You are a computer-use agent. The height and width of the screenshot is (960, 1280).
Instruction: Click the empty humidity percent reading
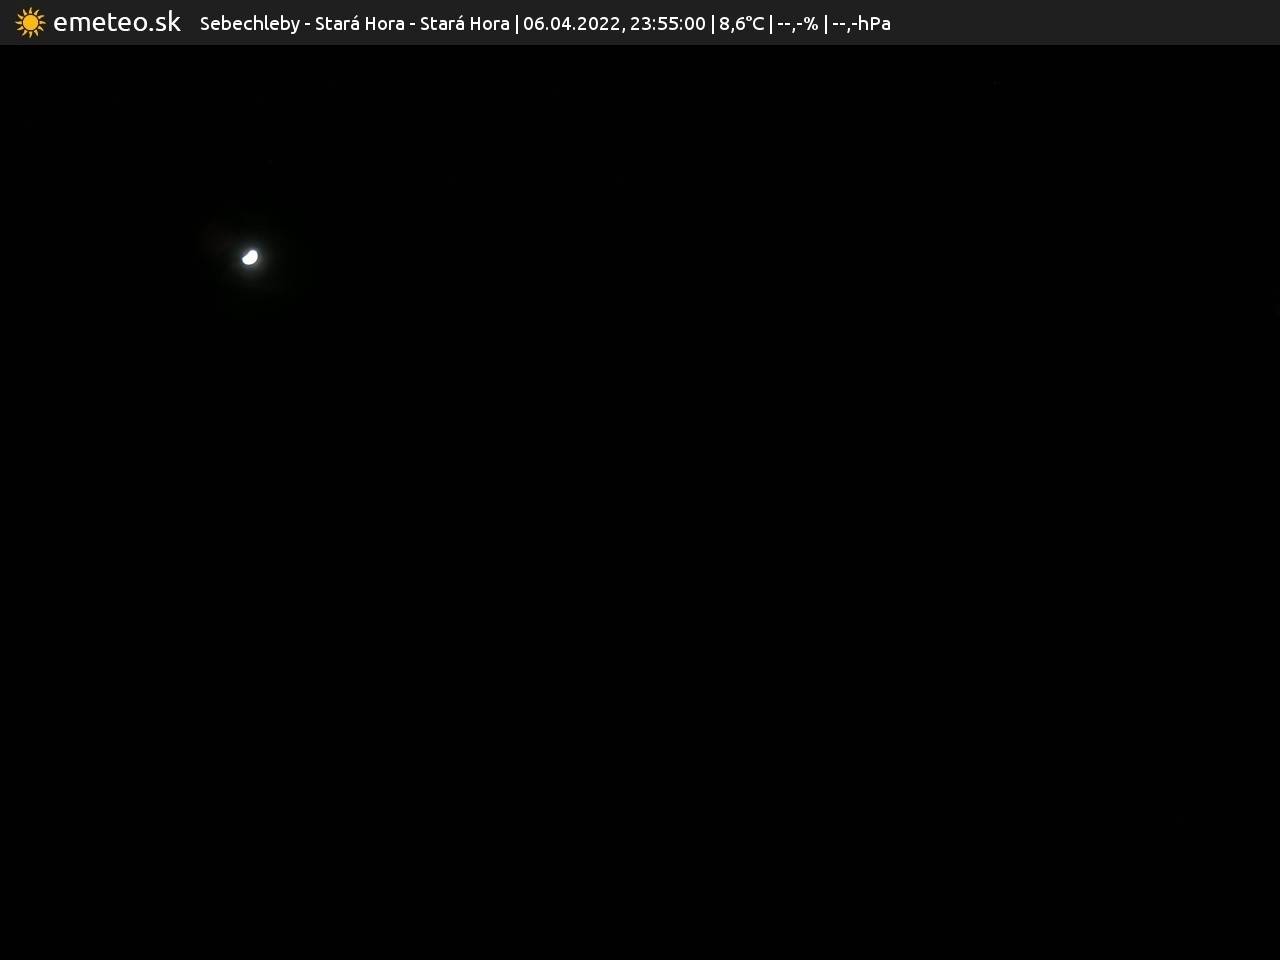tap(797, 23)
